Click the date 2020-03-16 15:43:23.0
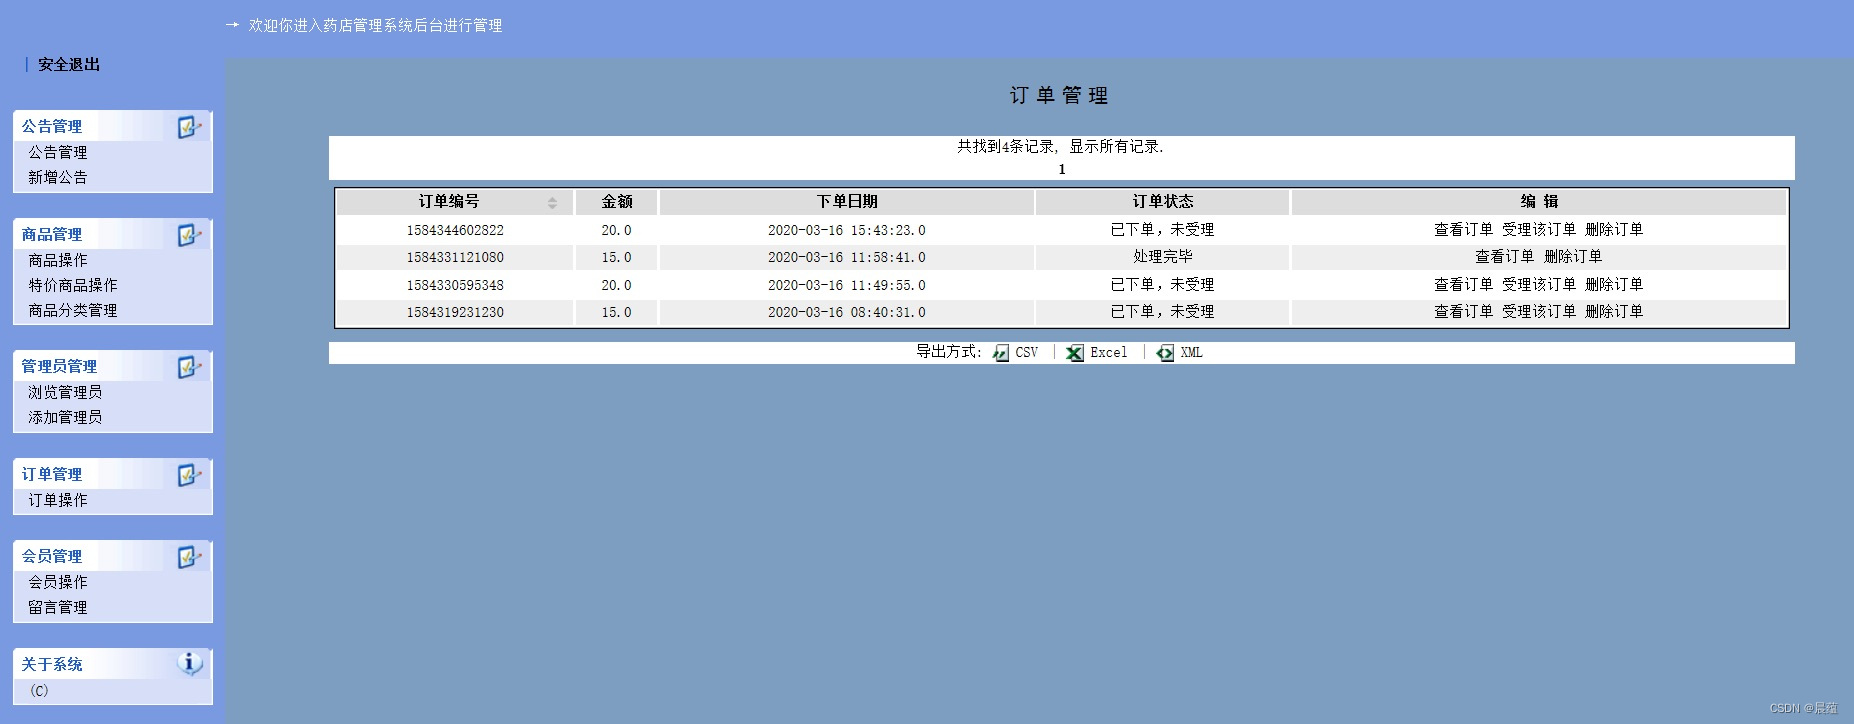The width and height of the screenshot is (1854, 724). pyautogui.click(x=847, y=230)
